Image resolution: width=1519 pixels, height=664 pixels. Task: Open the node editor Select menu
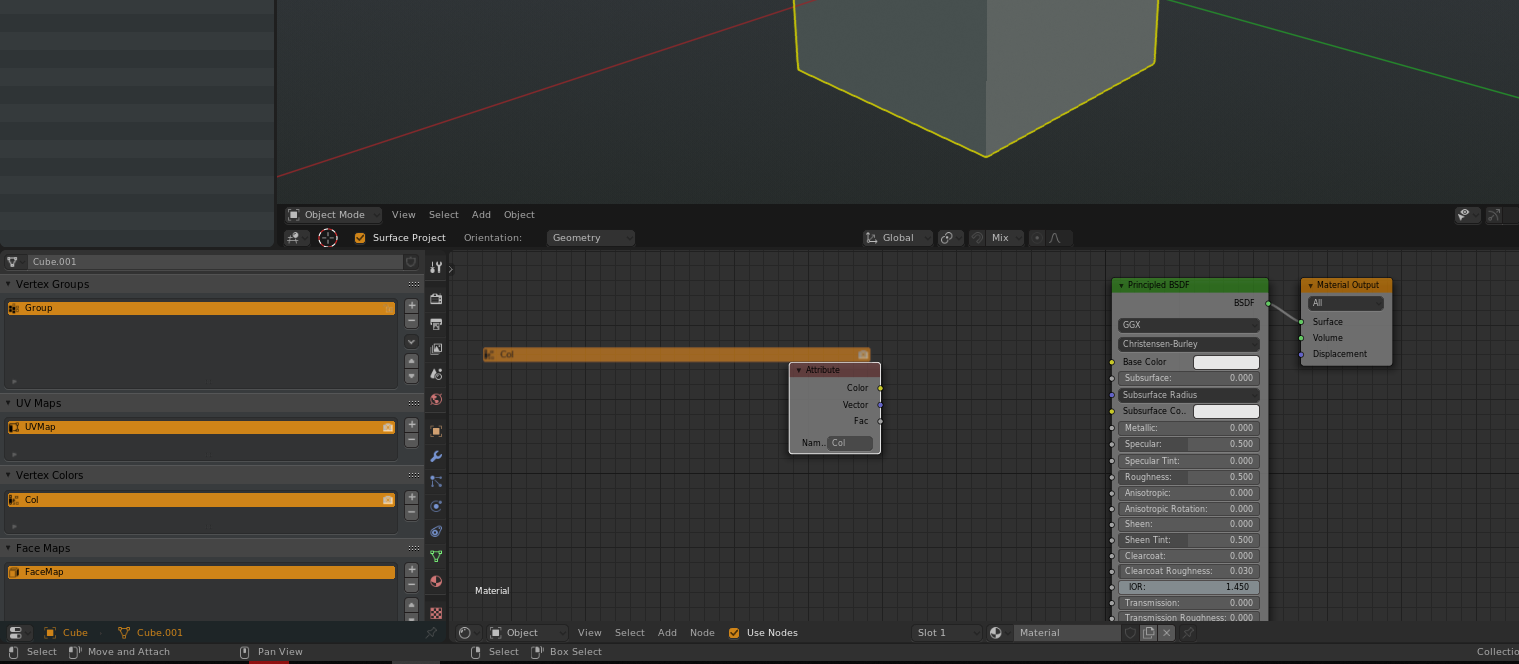click(630, 633)
